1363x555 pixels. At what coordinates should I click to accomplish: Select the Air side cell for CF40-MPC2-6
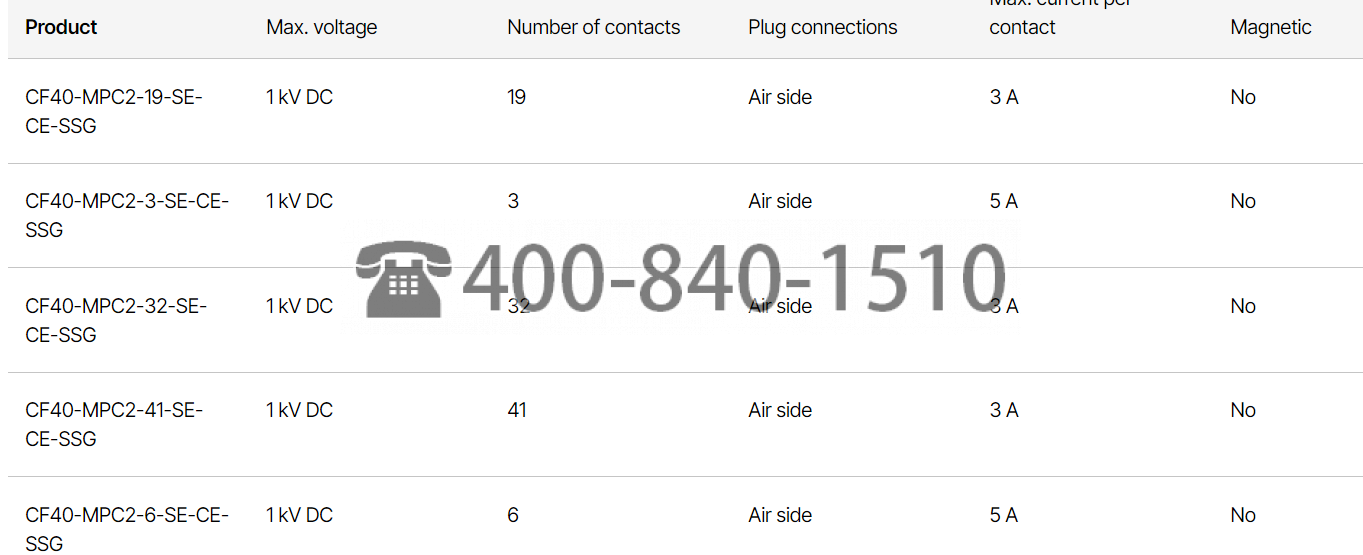coord(780,515)
